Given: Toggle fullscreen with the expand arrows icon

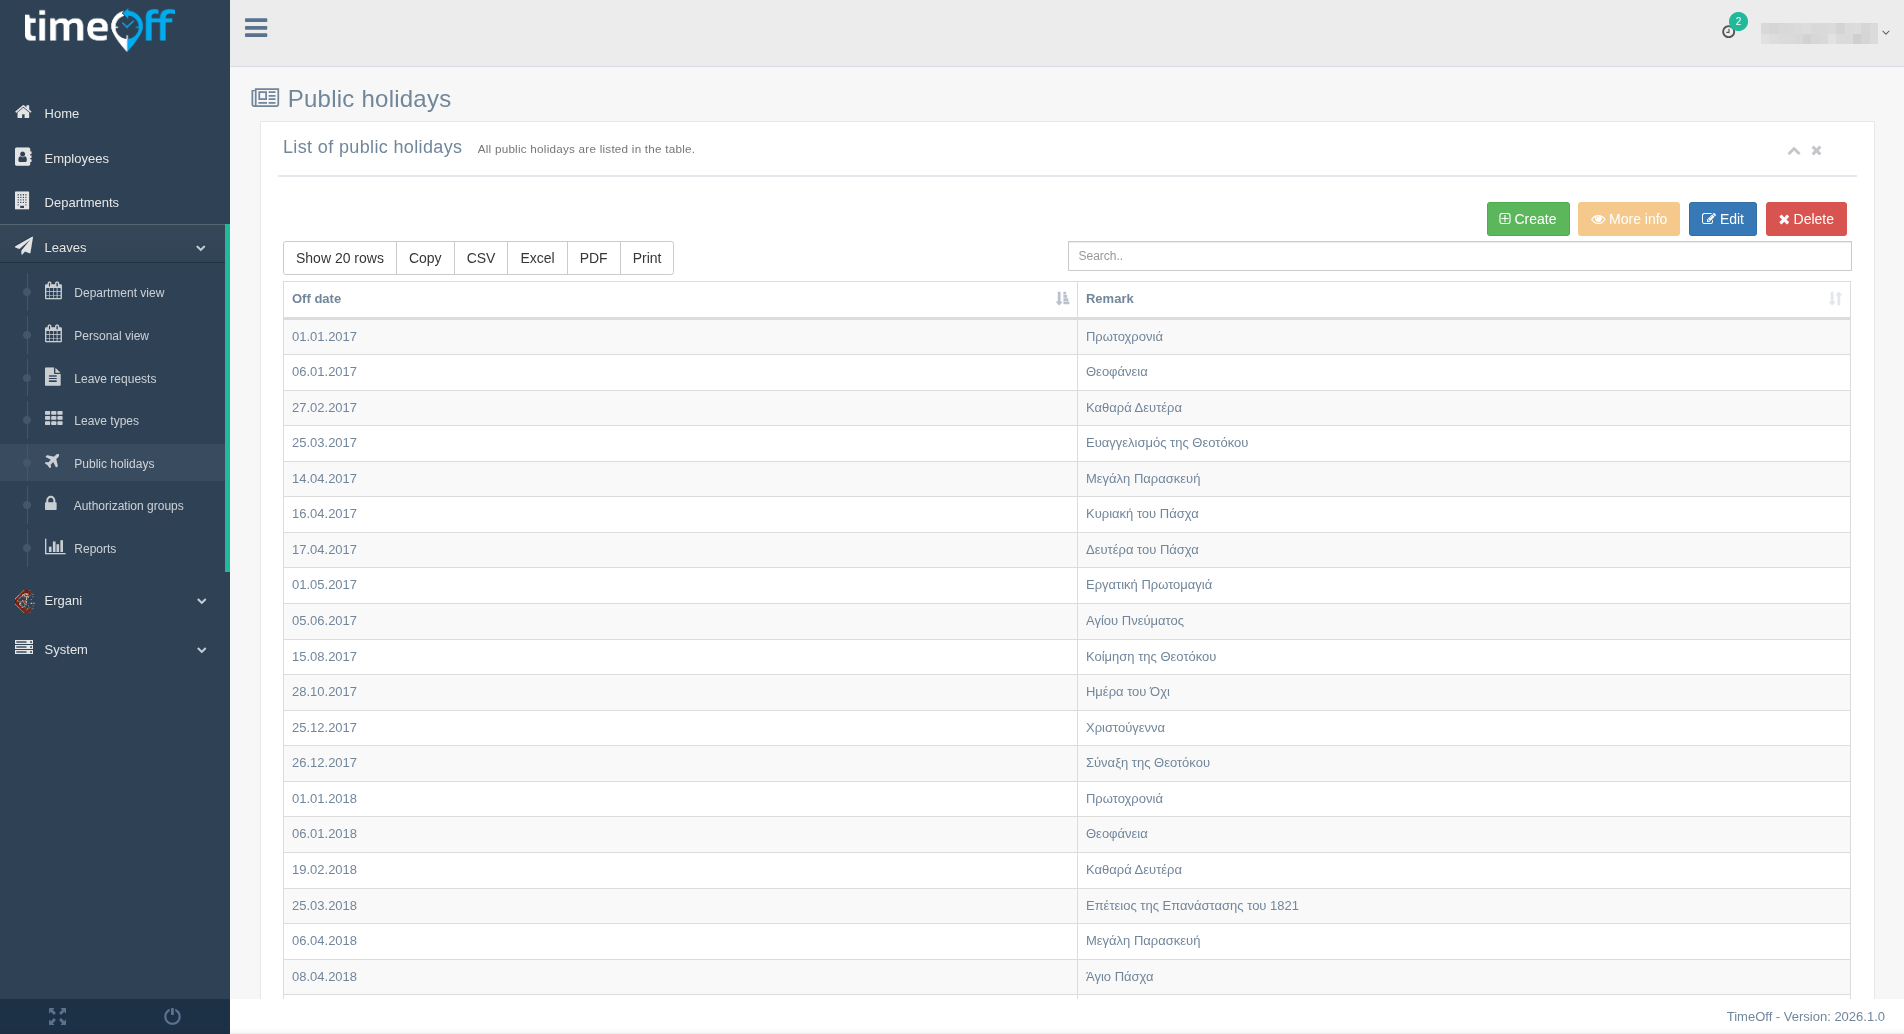Looking at the screenshot, I should tap(58, 1016).
